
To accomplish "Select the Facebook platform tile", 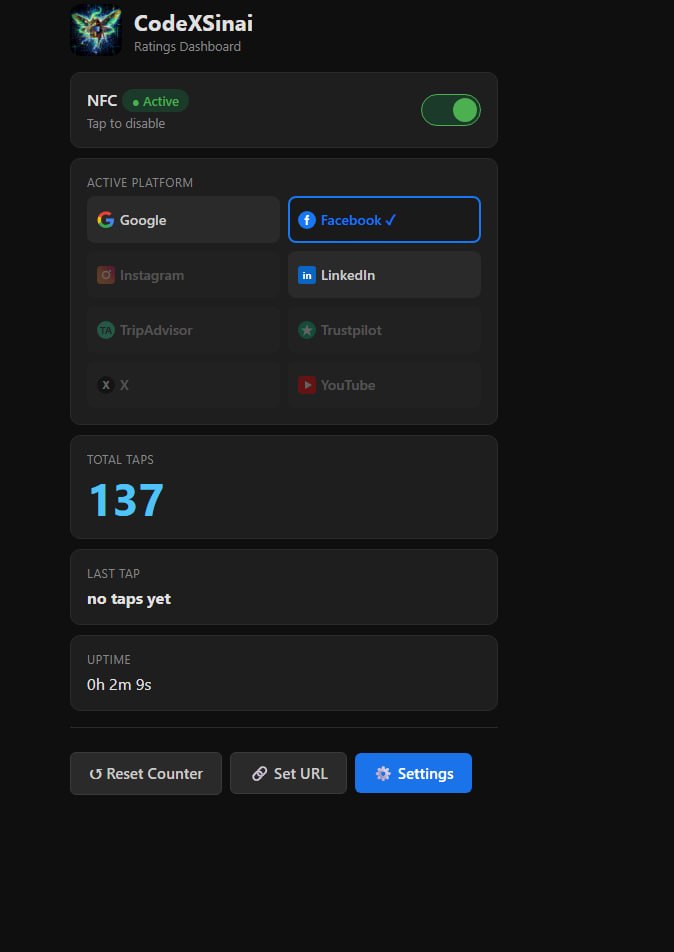I will pos(384,220).
